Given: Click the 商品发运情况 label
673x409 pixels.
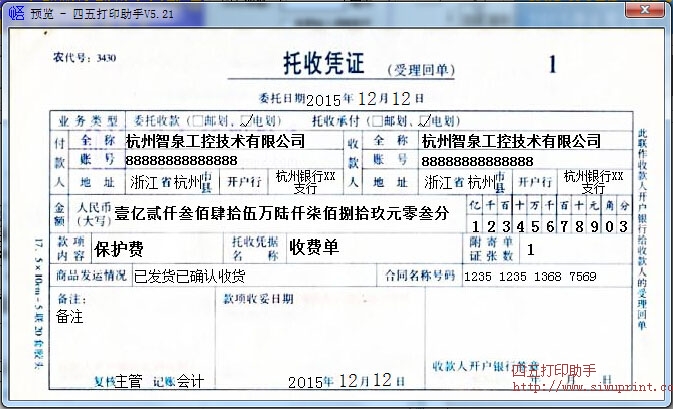Looking at the screenshot, I should pyautogui.click(x=91, y=276).
